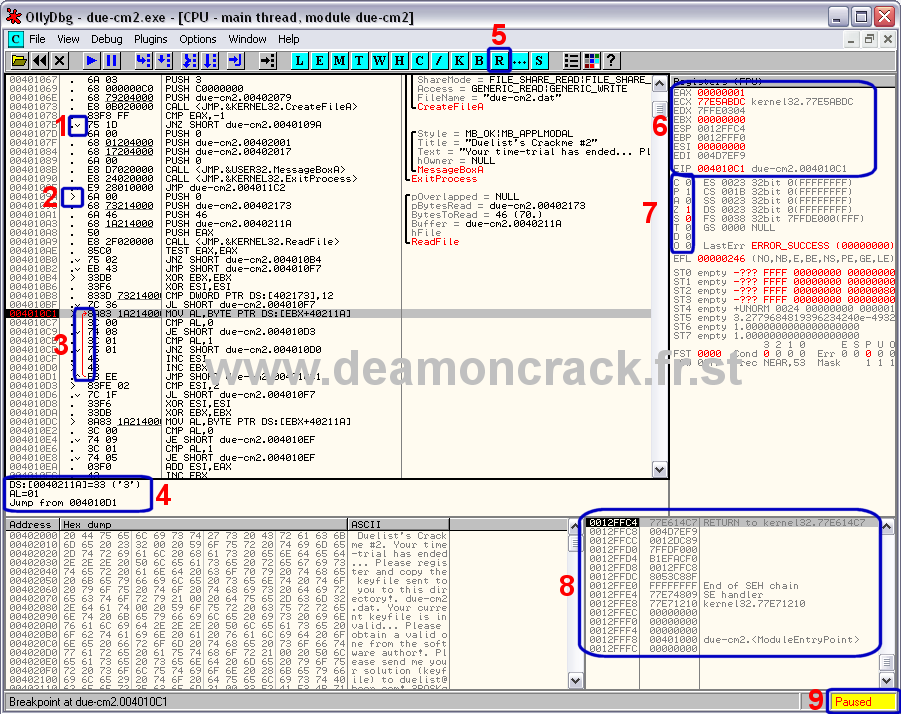Open Source window with the S toolbar button
The height and width of the screenshot is (714, 901).
539,60
